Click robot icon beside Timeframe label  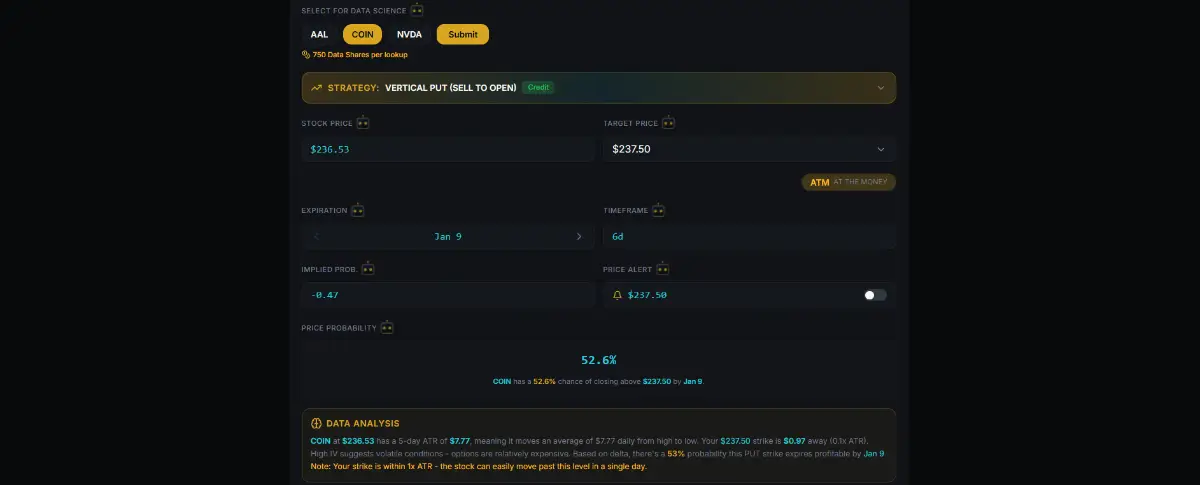658,211
